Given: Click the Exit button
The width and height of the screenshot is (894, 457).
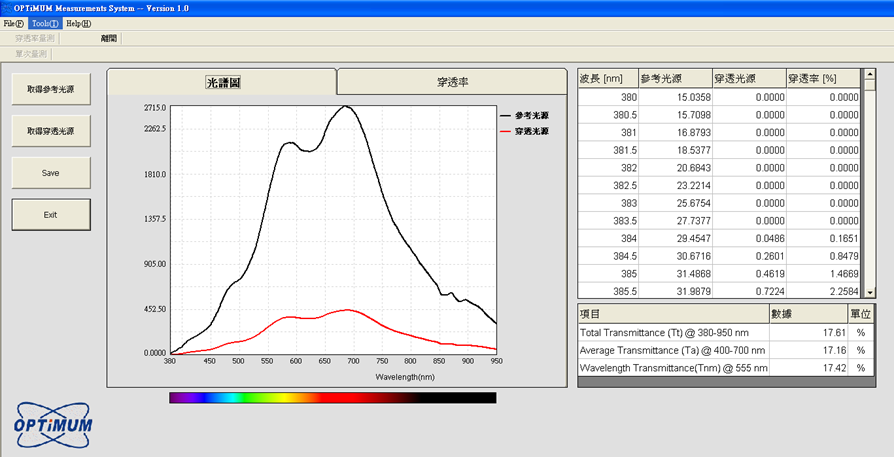Looking at the screenshot, I should 51,214.
